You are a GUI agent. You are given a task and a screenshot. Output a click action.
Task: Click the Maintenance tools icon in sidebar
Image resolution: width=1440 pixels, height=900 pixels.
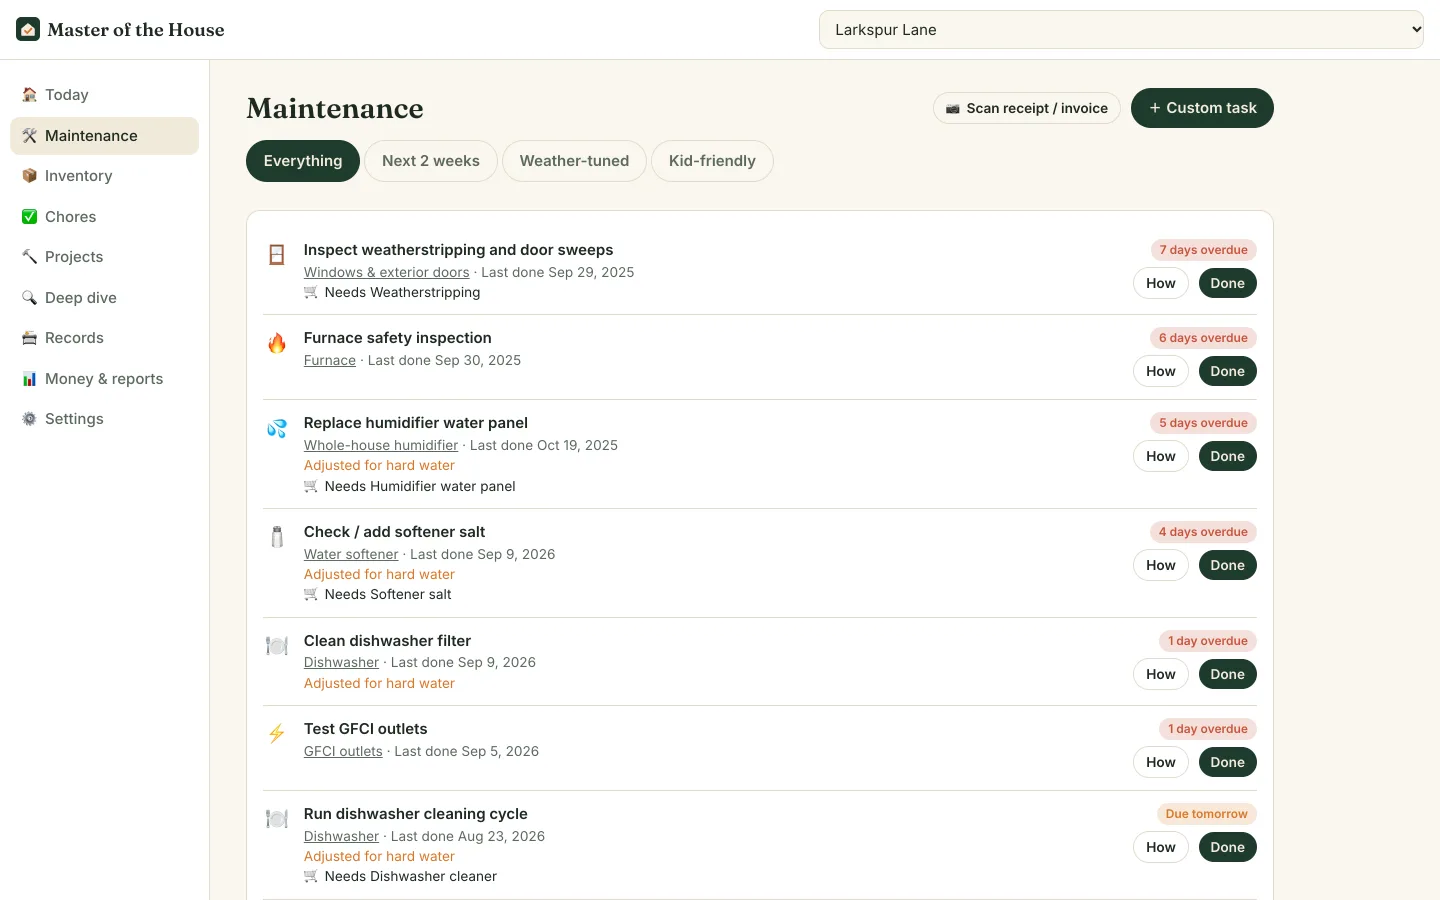click(29, 136)
